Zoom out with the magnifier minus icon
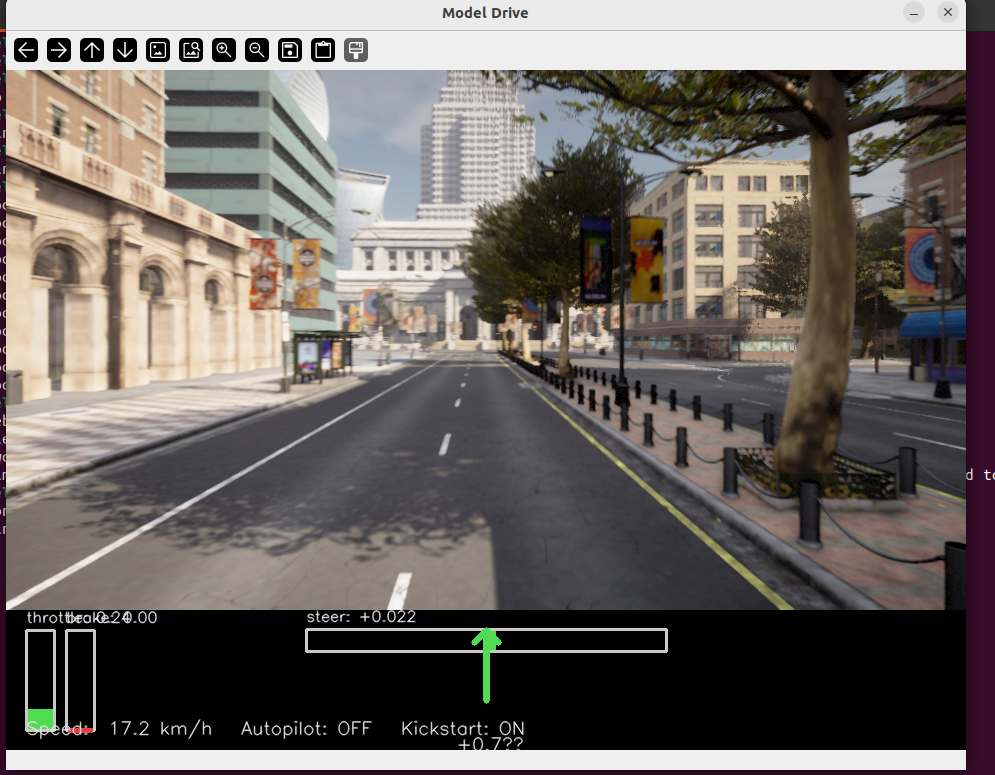 pos(257,50)
